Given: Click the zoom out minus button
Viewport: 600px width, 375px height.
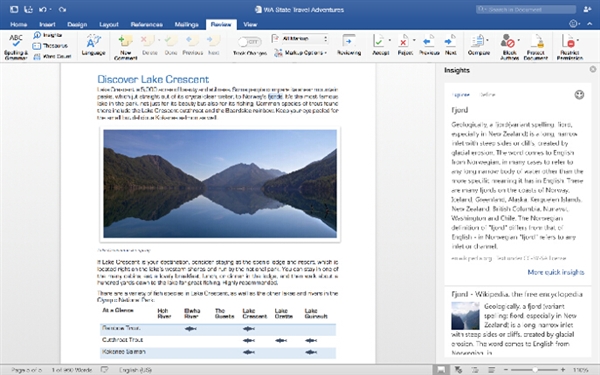Looking at the screenshot, I should [x=505, y=370].
